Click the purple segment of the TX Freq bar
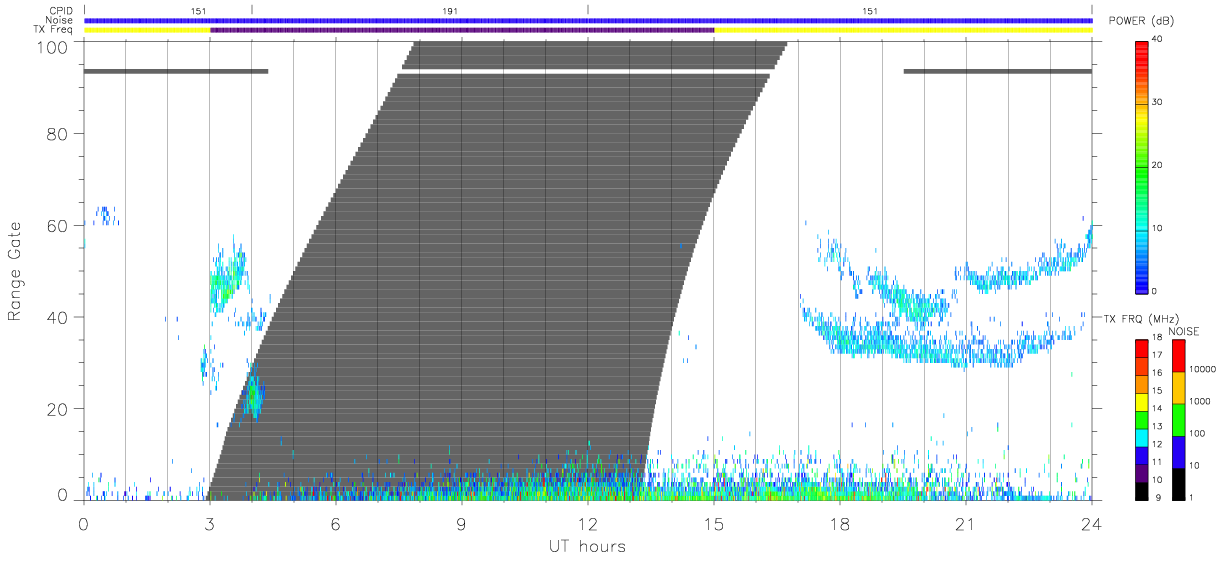Image resolution: width=1228 pixels, height=567 pixels. (462, 30)
